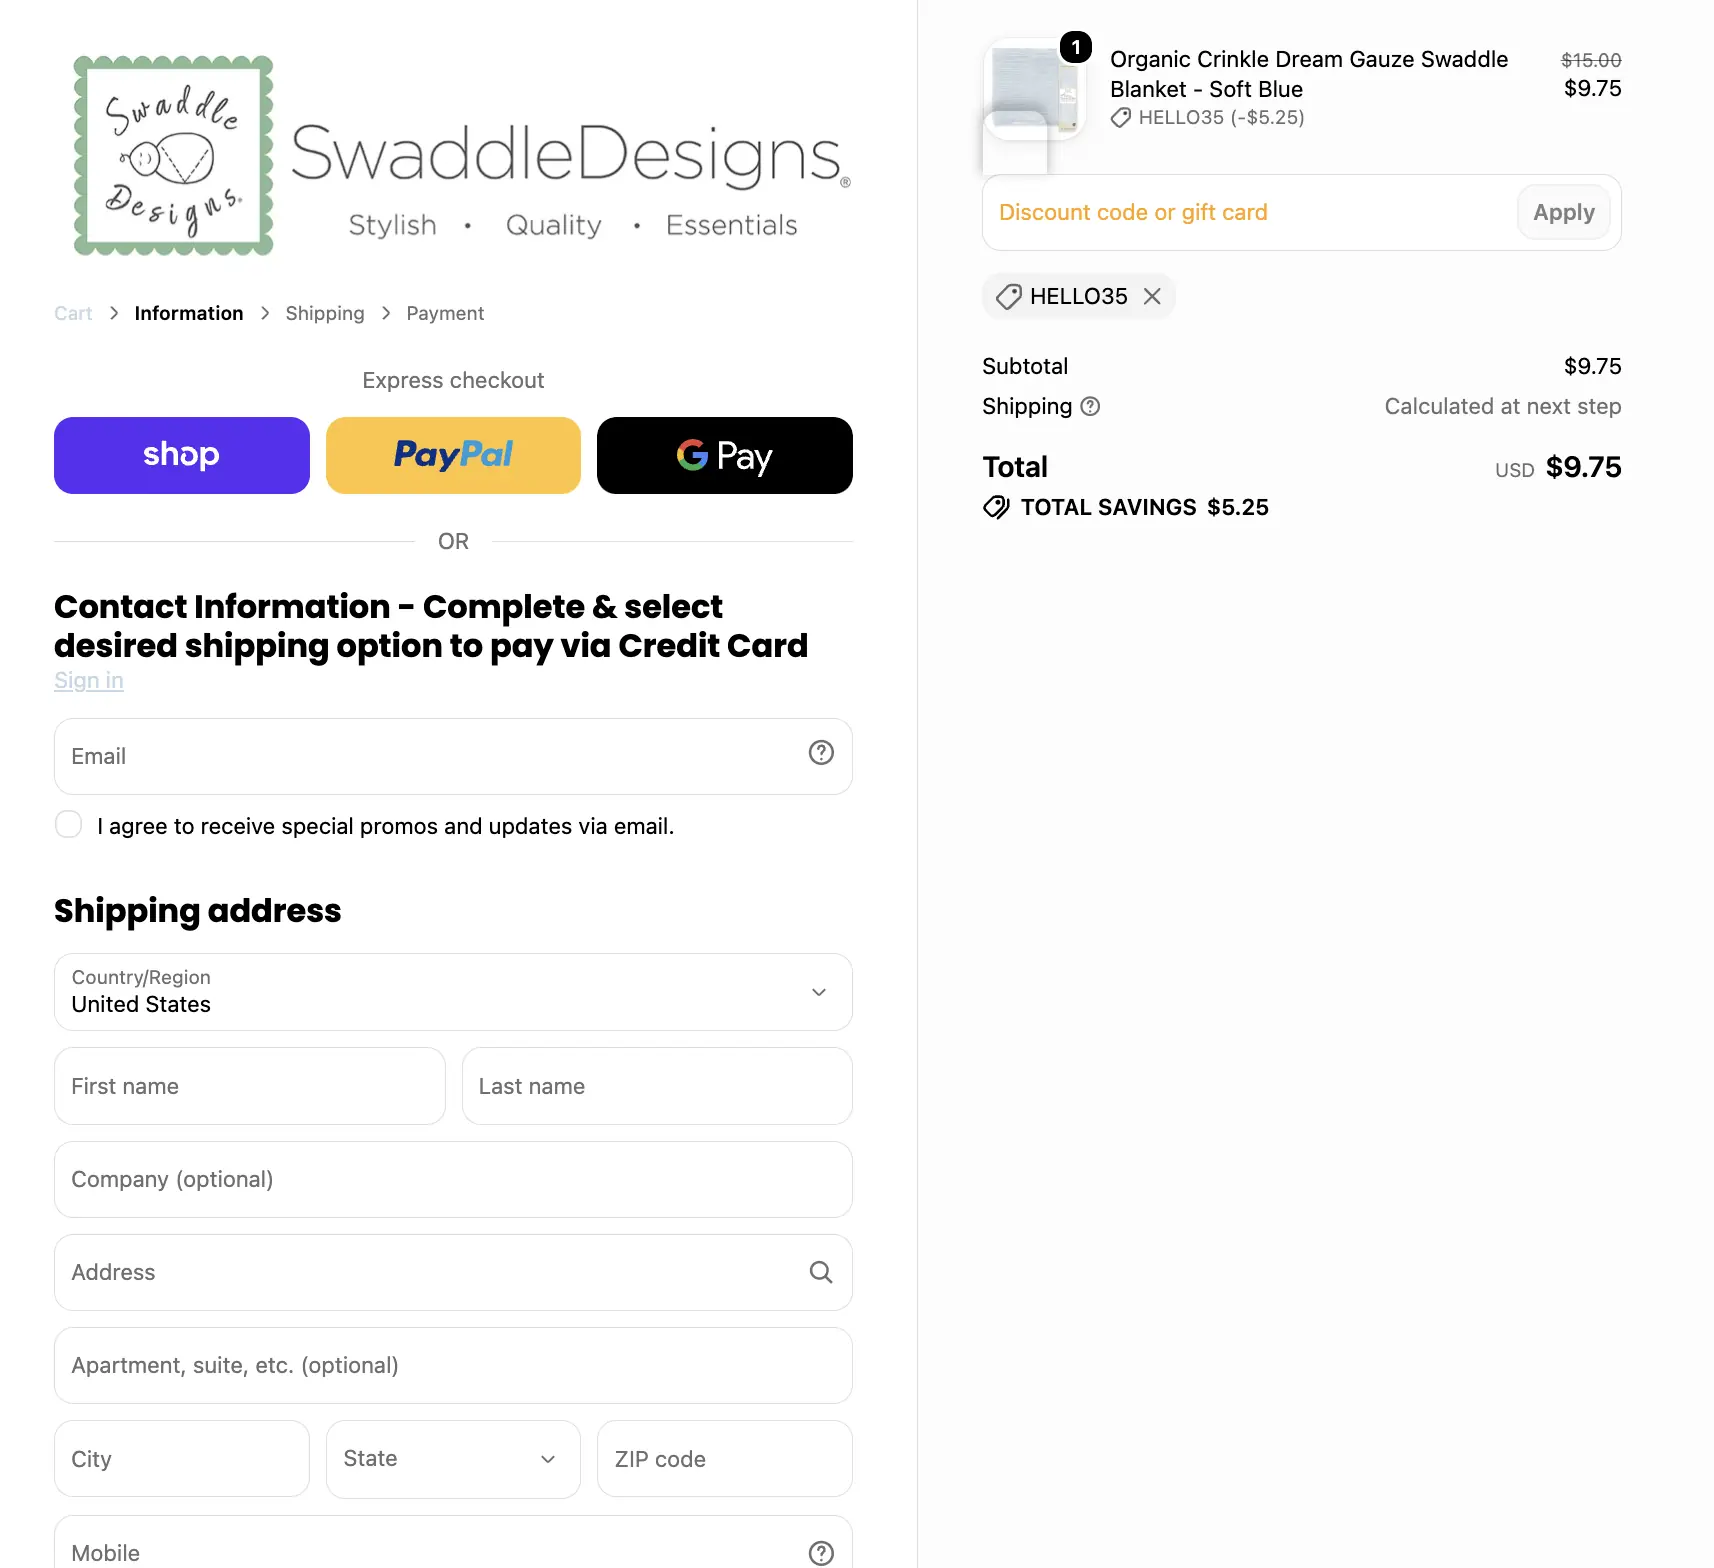Click the swaddle blanket product thumbnail

pos(1034,90)
